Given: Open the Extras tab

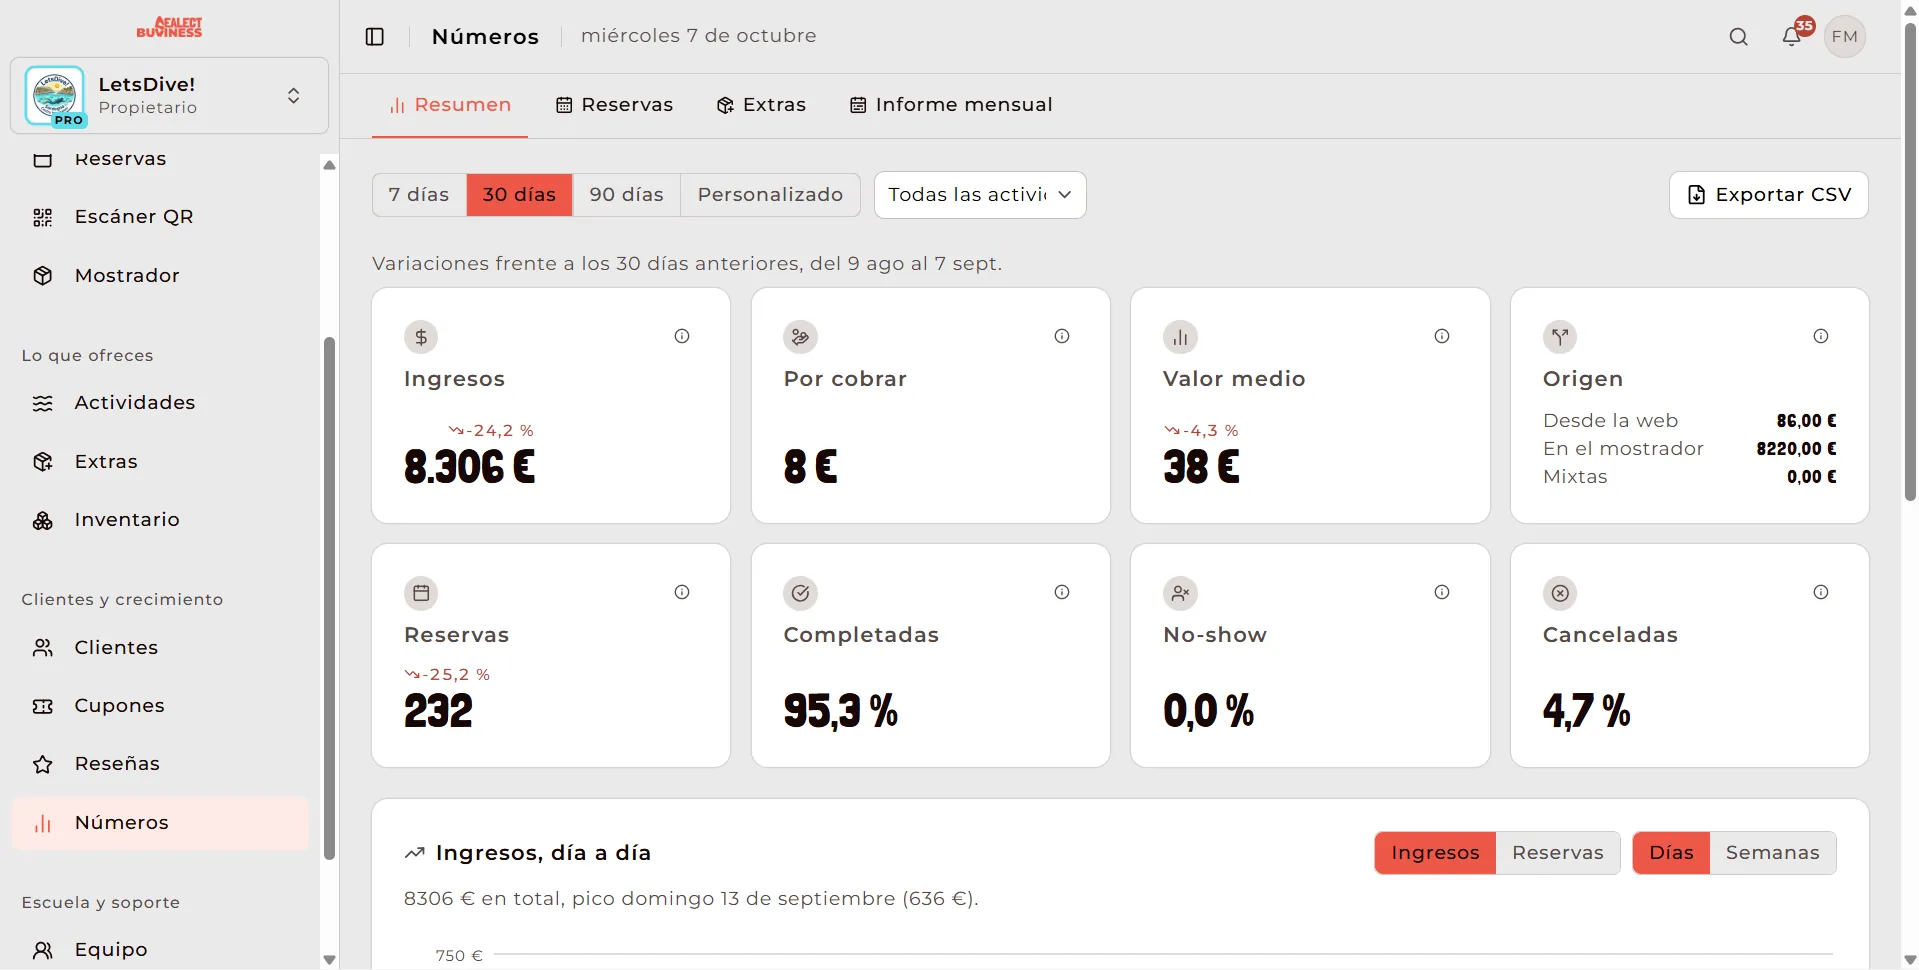Looking at the screenshot, I should (762, 105).
